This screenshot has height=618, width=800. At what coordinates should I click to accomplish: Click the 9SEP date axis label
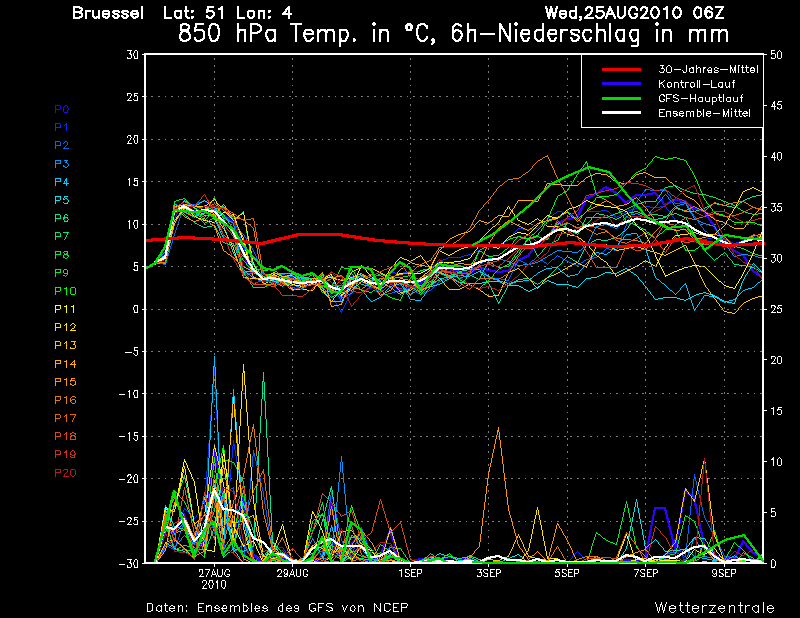pos(724,573)
